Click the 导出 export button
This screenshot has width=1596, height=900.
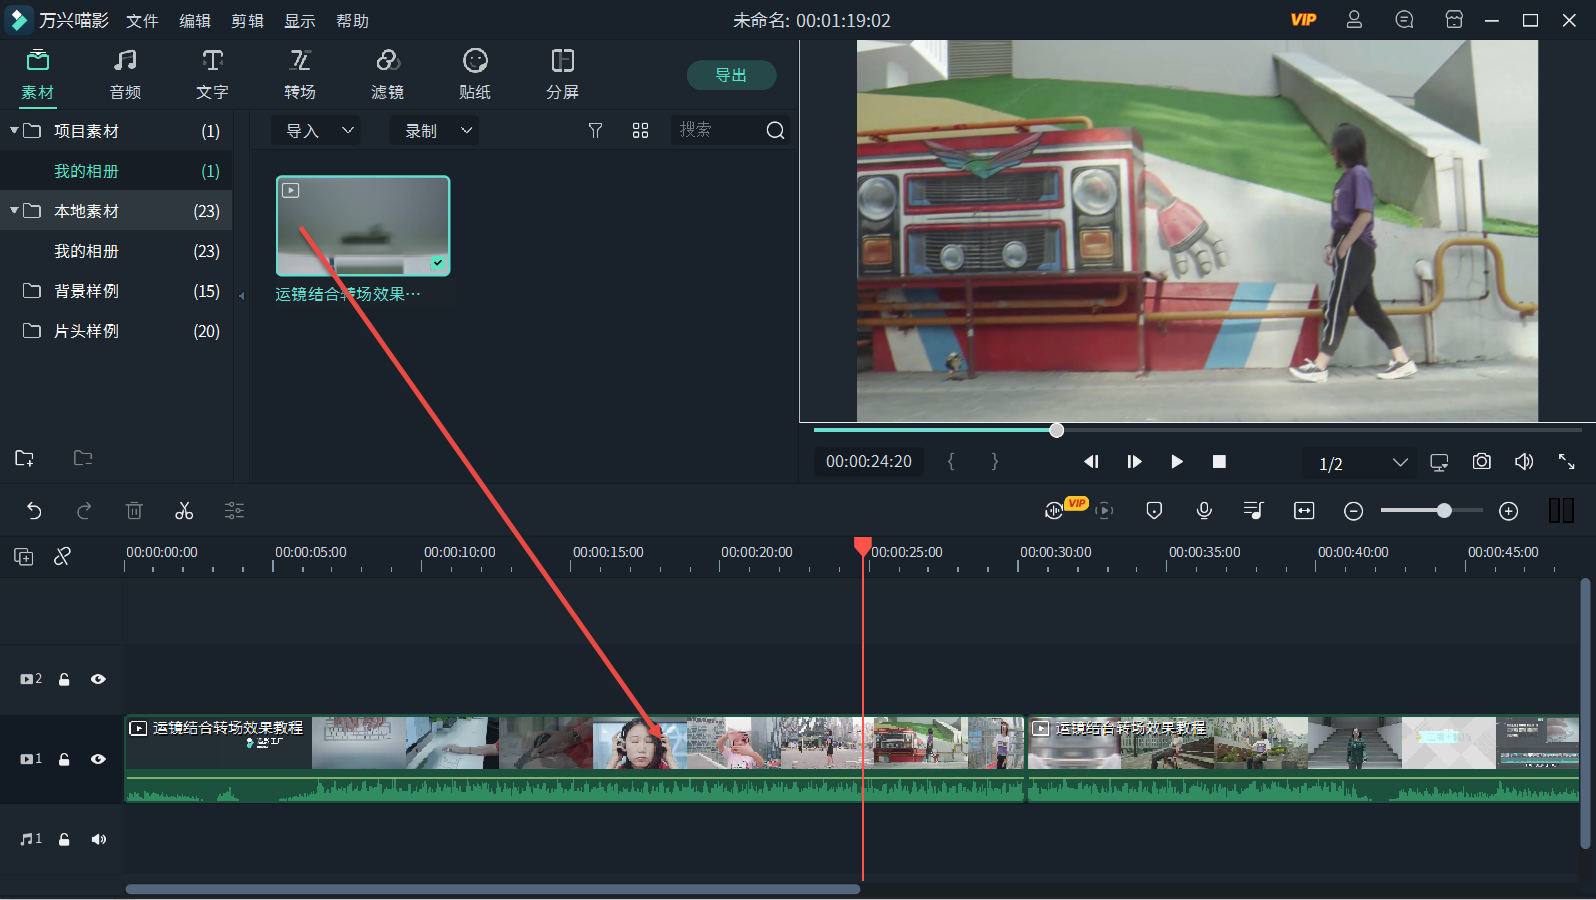(x=731, y=75)
